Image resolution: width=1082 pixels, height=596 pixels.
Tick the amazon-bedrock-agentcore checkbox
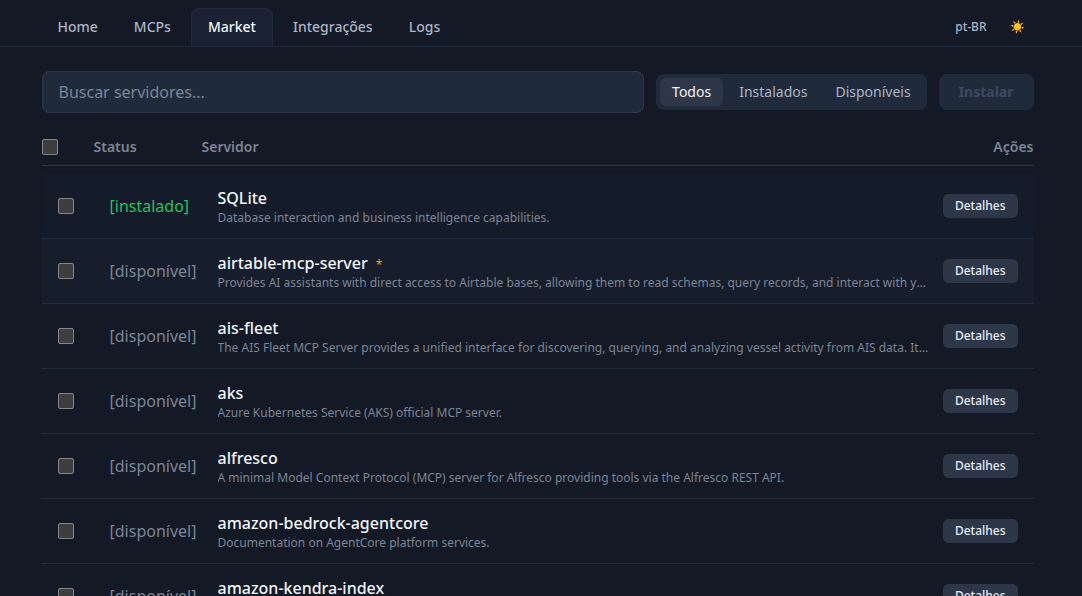pos(66,530)
